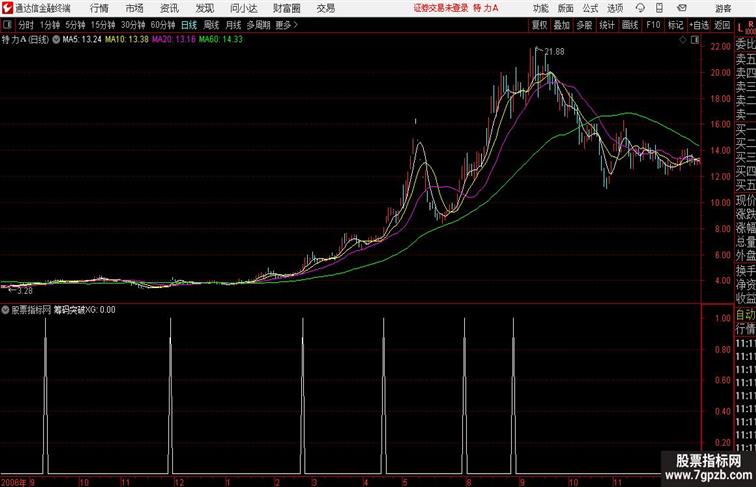The width and height of the screenshot is (756, 487).
Task: Click the Tongdaxin red logo icon
Action: [x=7, y=8]
